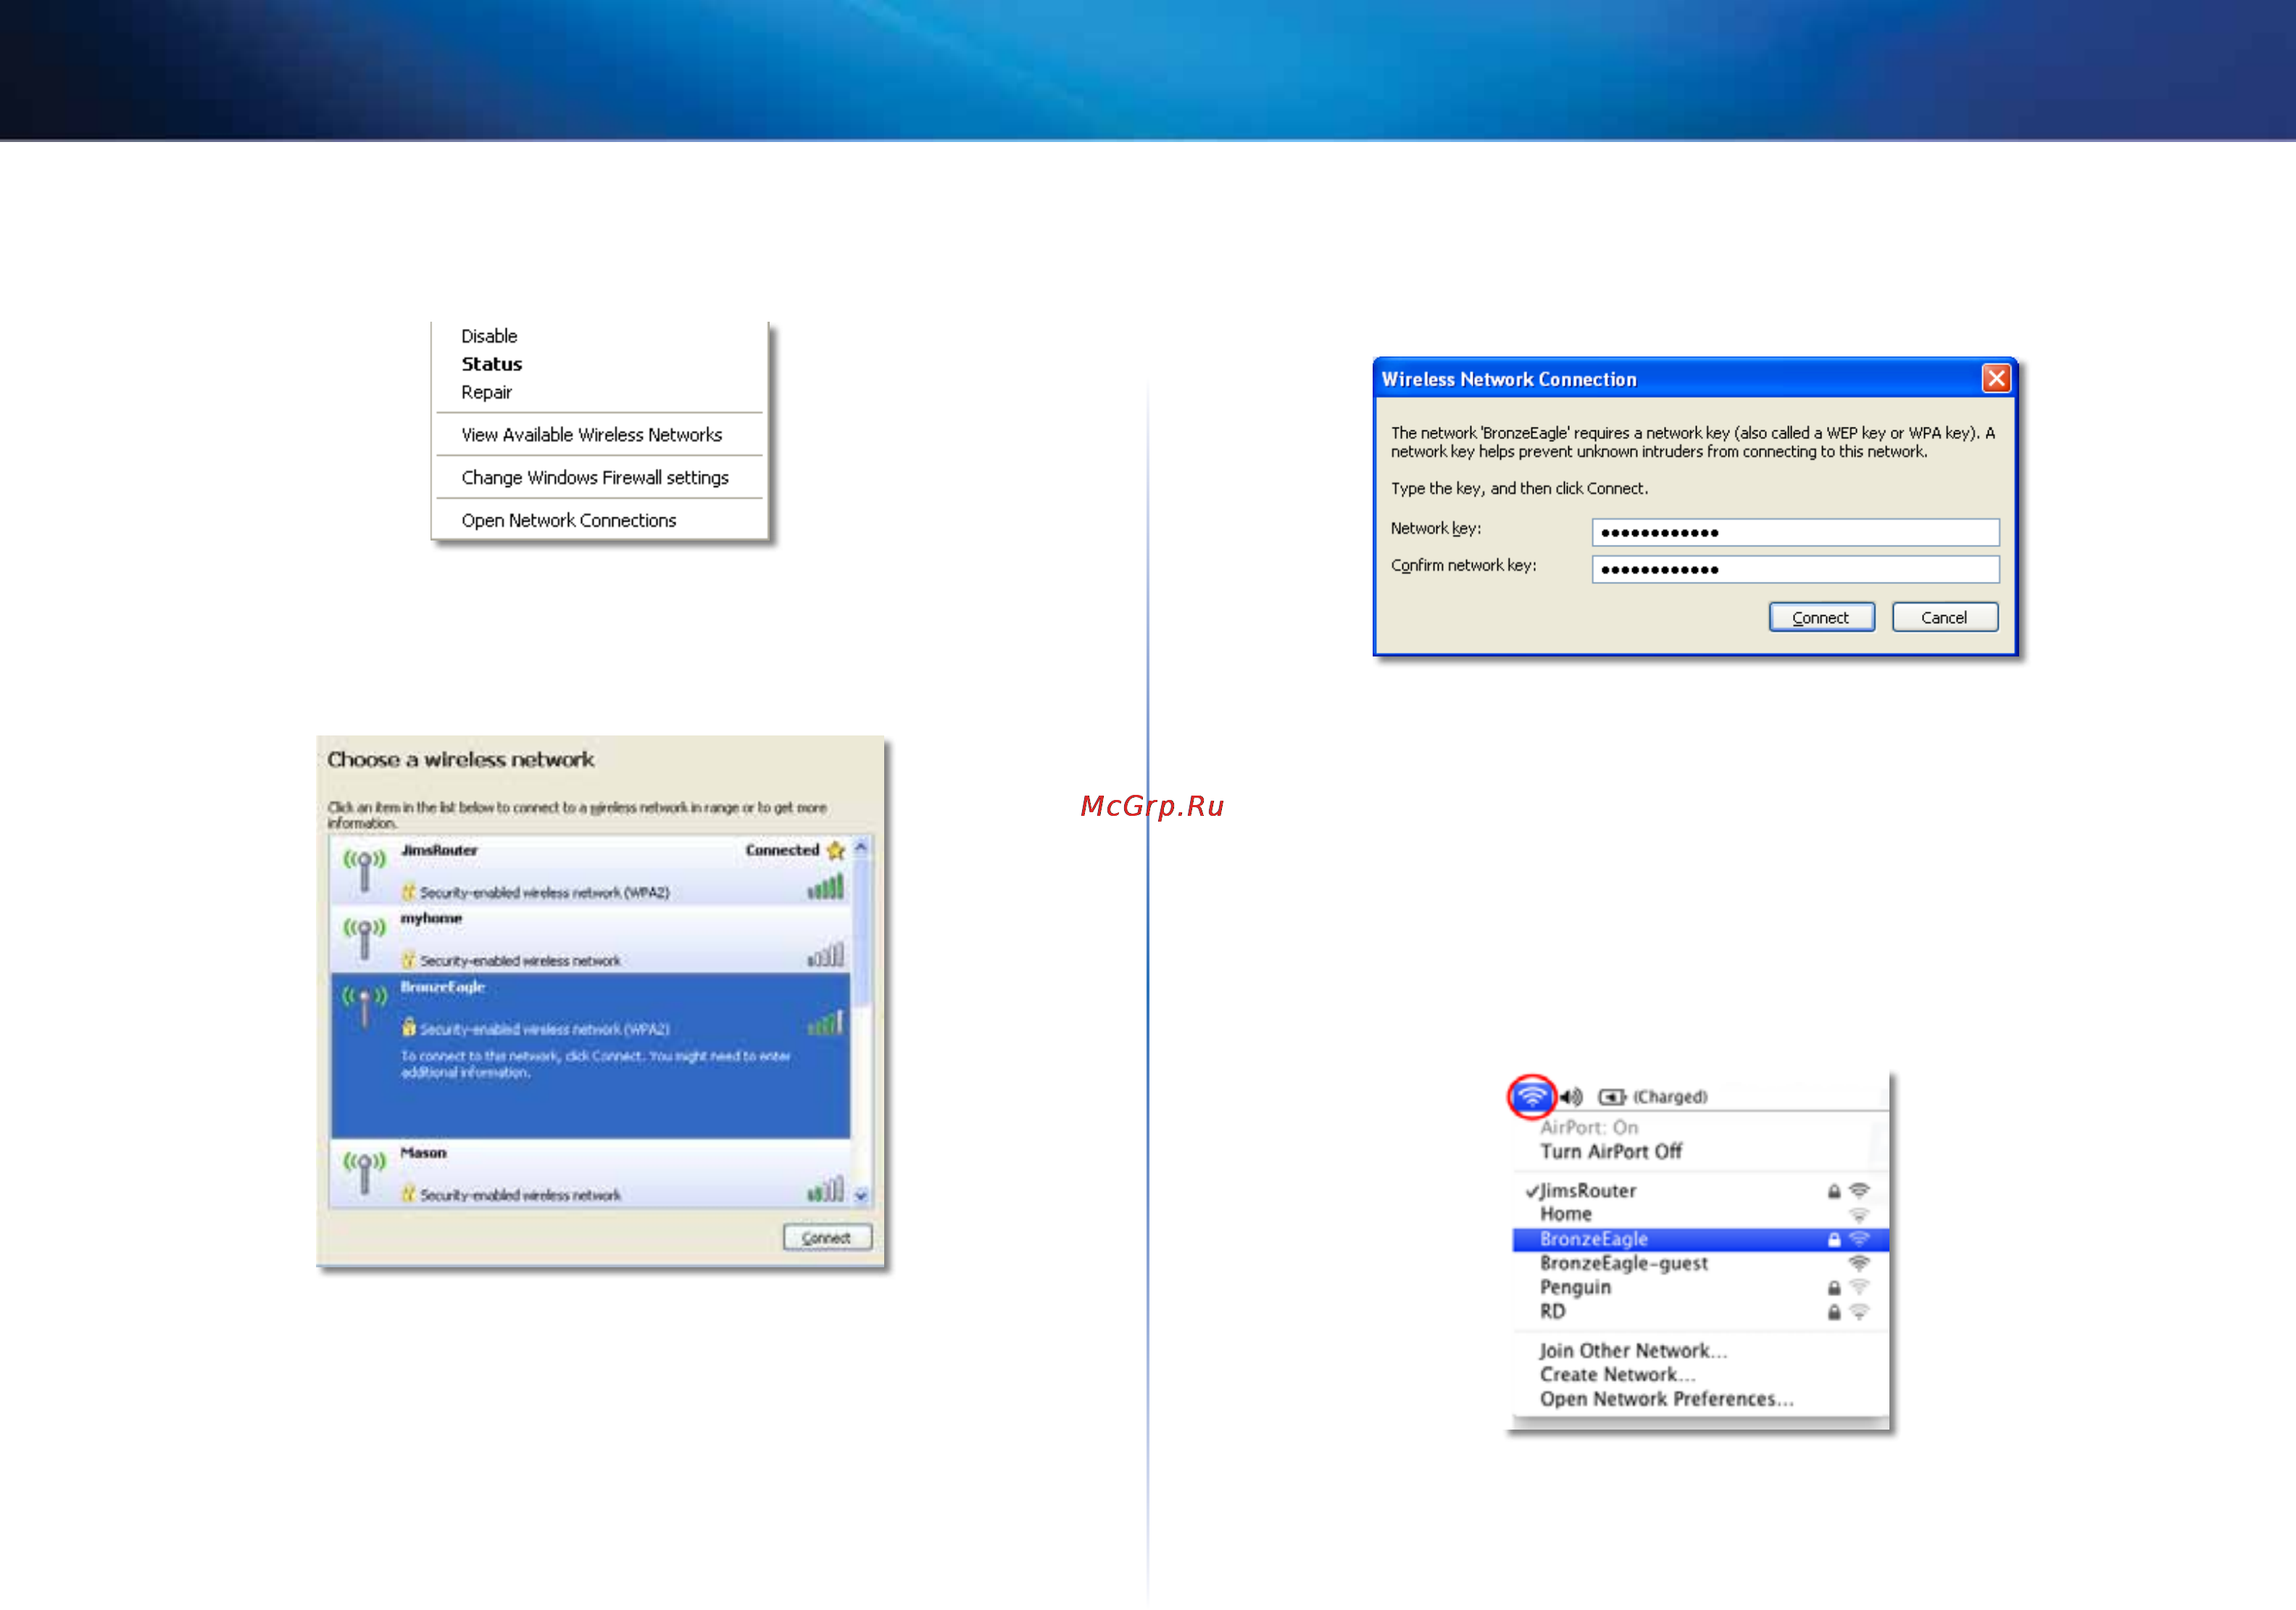Viewport: 2296px width, 1610px height.
Task: Choose Status from the context menu
Action: [491, 364]
